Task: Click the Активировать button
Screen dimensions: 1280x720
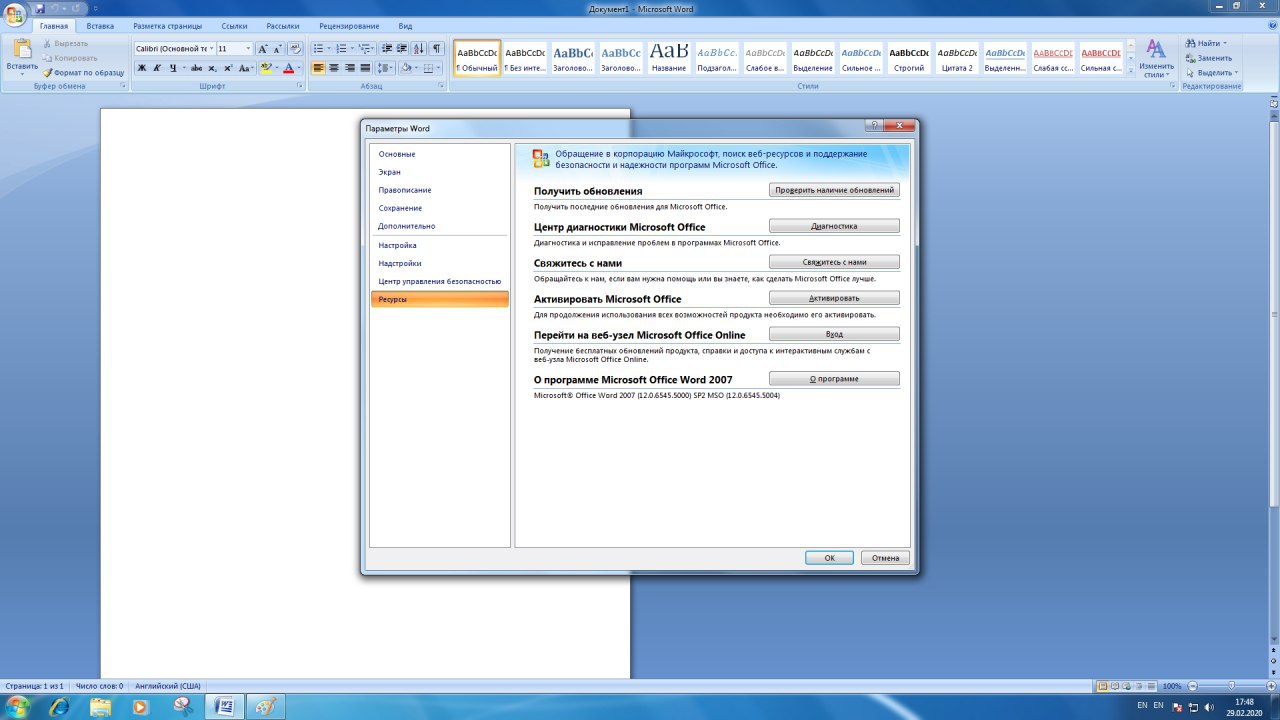Action: (x=834, y=298)
